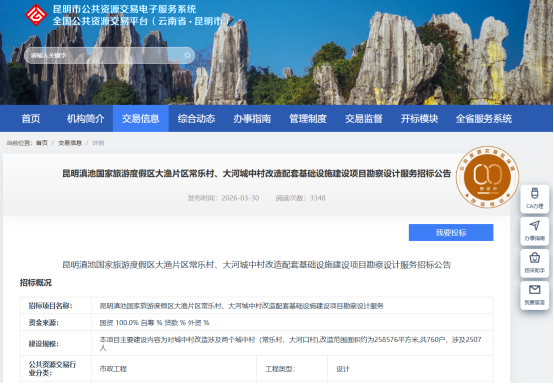Click the orange round status stamp
This screenshot has height=384, width=554.
click(487, 177)
